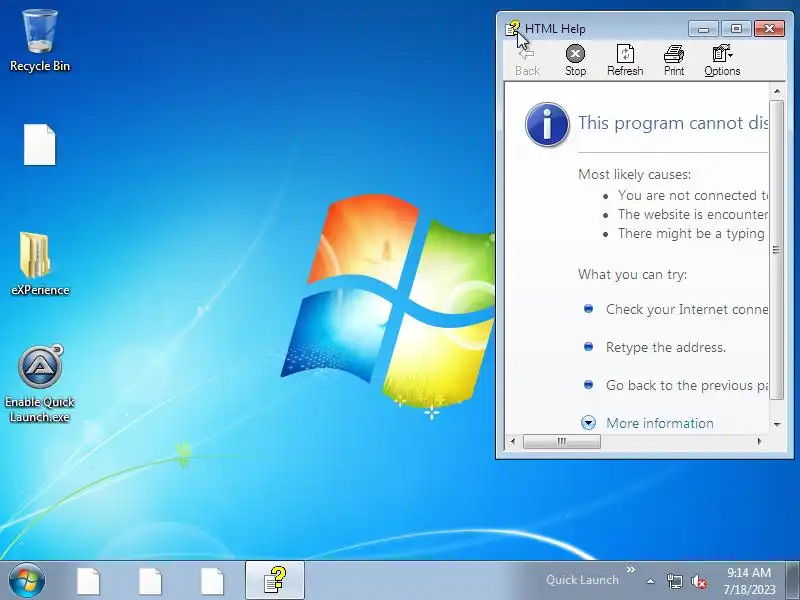
Task: Maximize the HTML Help window
Action: (736, 29)
